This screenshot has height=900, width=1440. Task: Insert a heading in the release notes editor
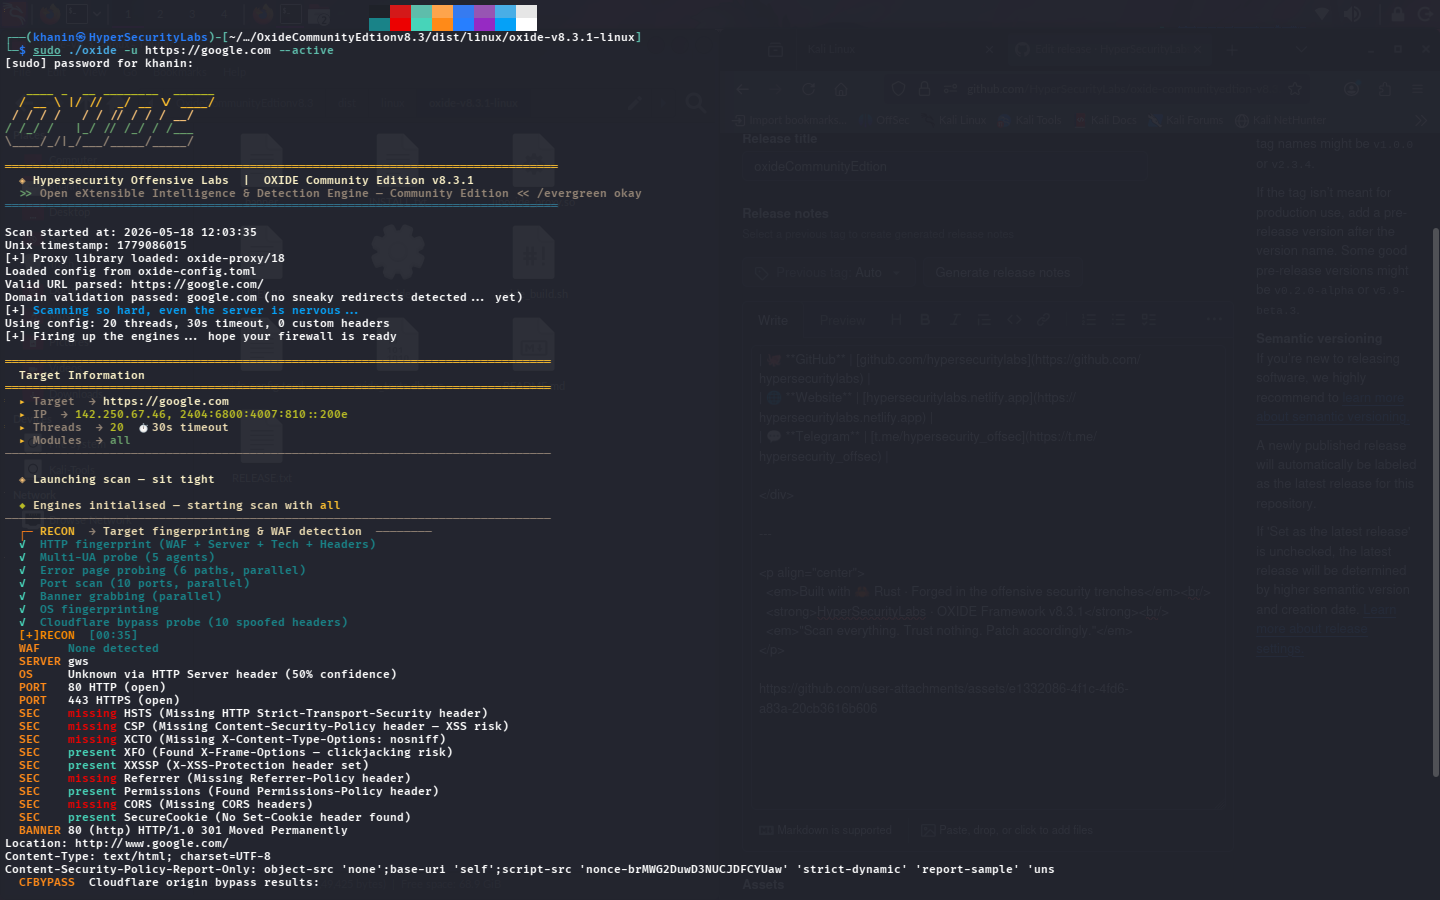(896, 320)
